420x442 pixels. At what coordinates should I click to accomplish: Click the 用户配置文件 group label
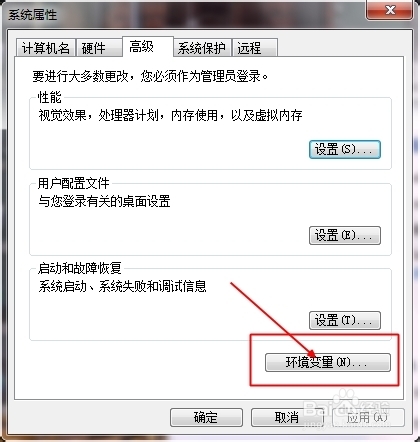click(73, 183)
